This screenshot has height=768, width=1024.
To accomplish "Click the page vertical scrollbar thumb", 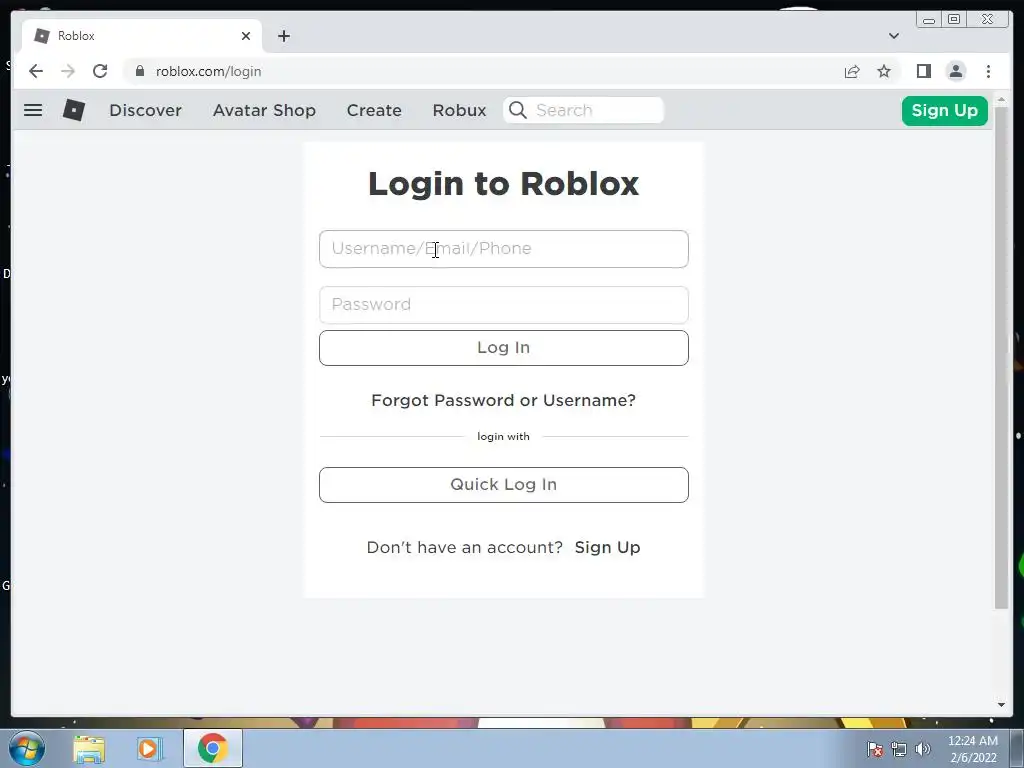I will coord(1001,359).
